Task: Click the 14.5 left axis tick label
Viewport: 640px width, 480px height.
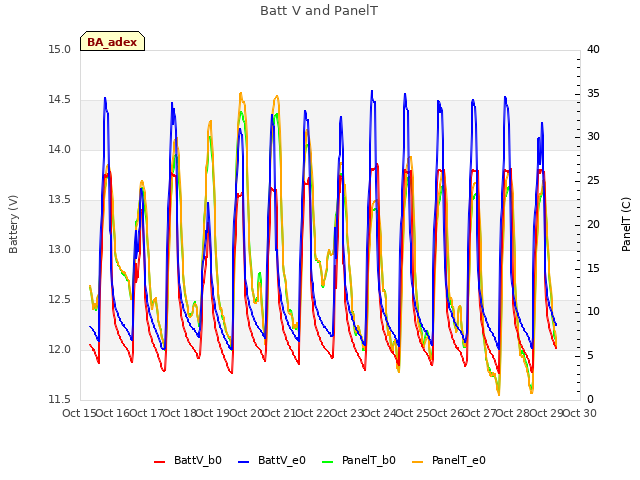Action: [x=60, y=100]
